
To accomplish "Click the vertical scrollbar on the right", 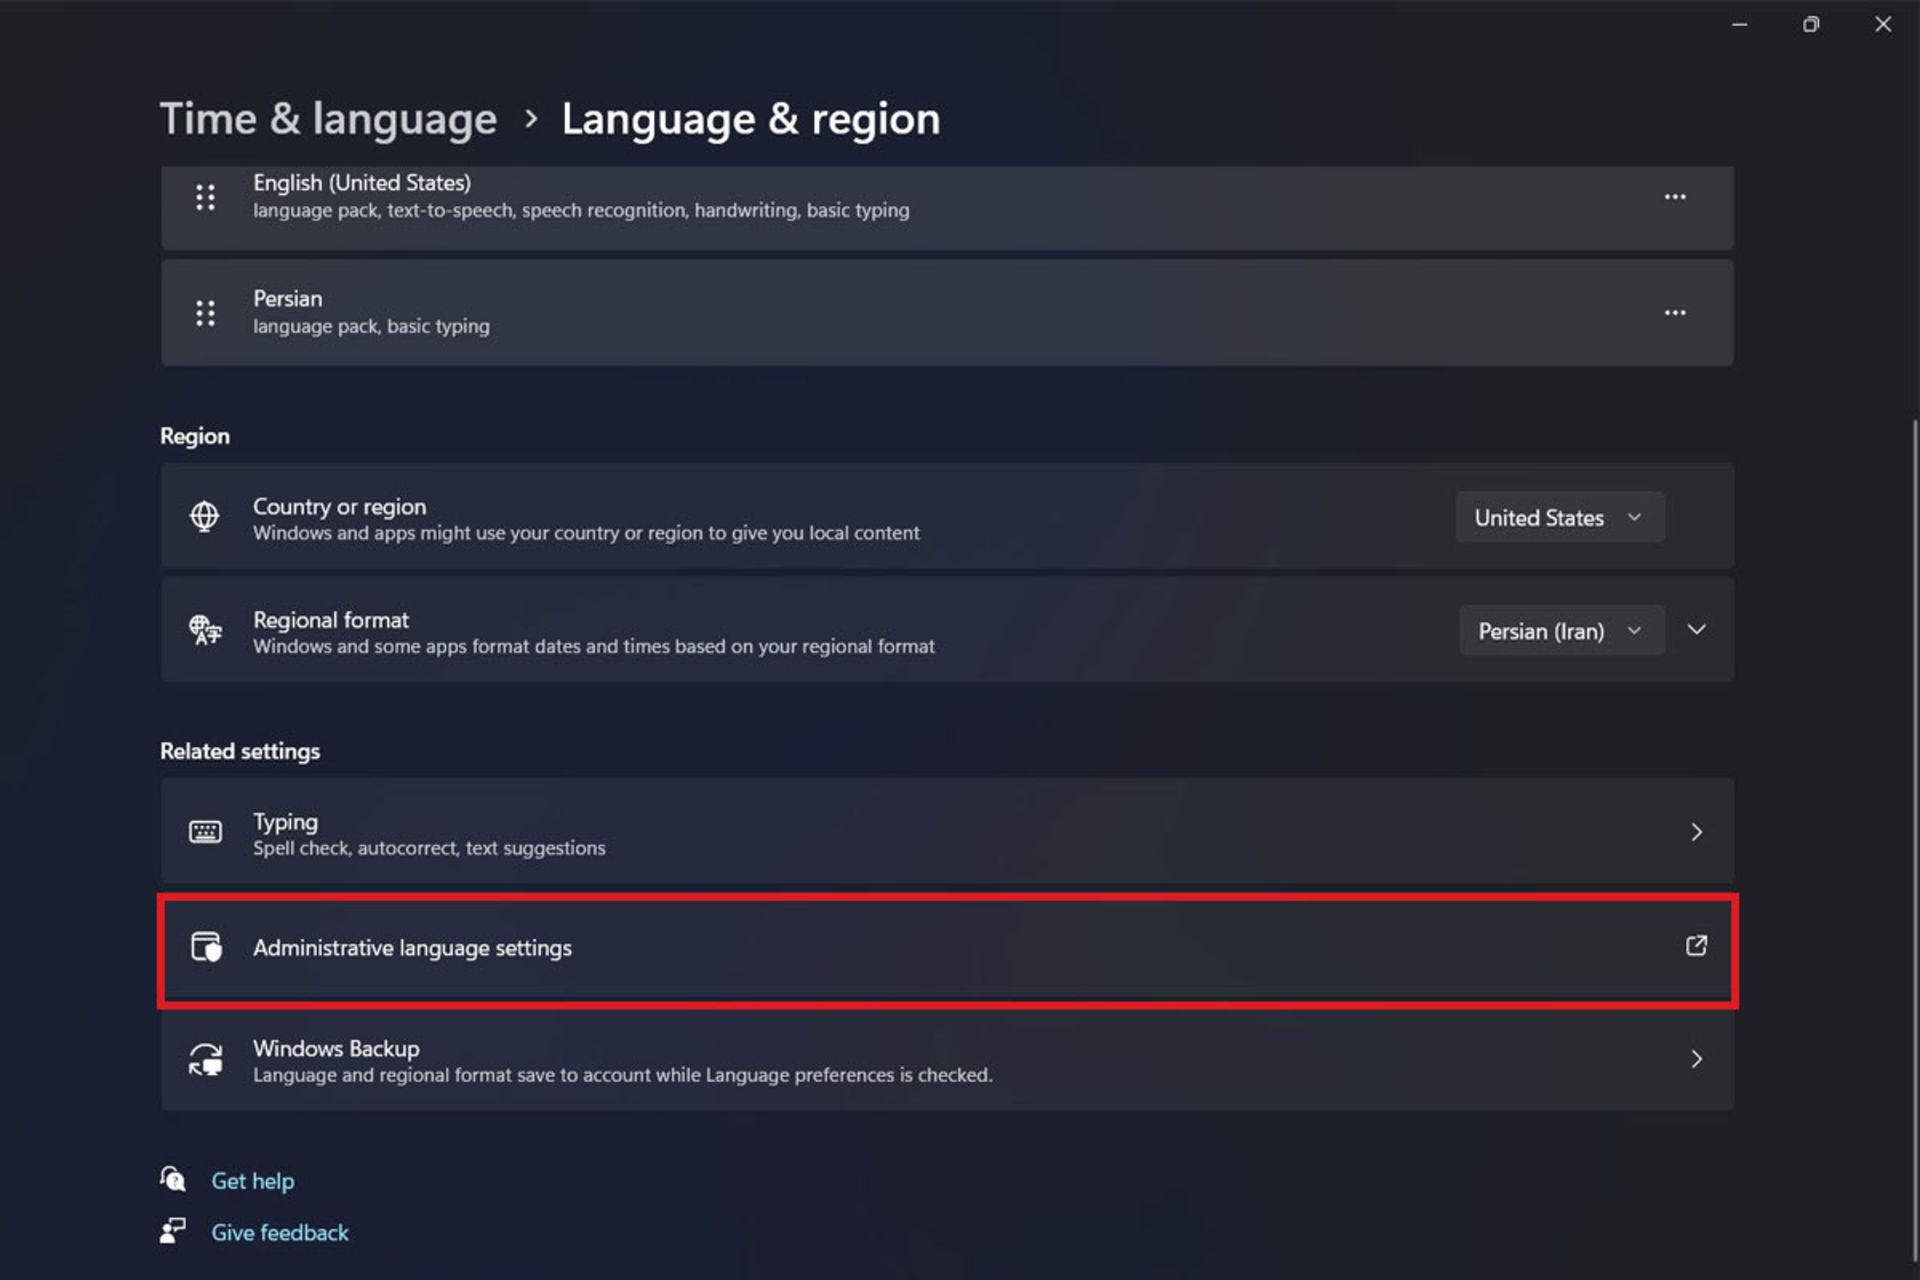I will coord(1914,840).
